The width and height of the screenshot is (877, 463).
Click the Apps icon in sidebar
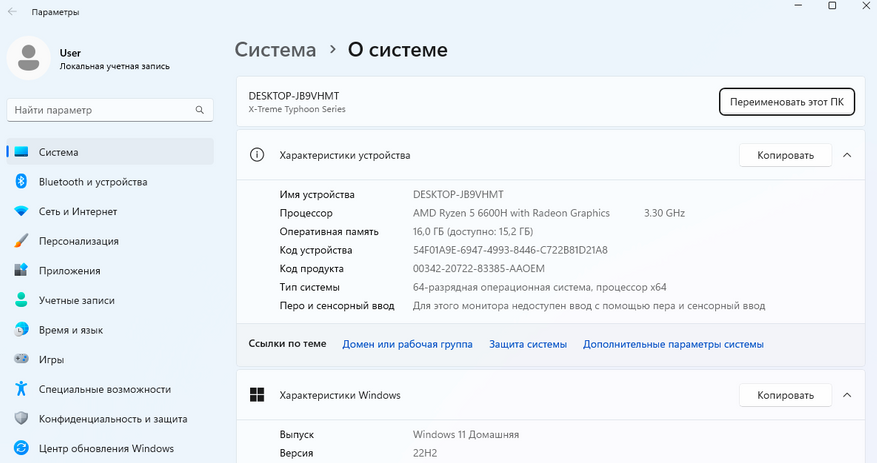(20, 270)
